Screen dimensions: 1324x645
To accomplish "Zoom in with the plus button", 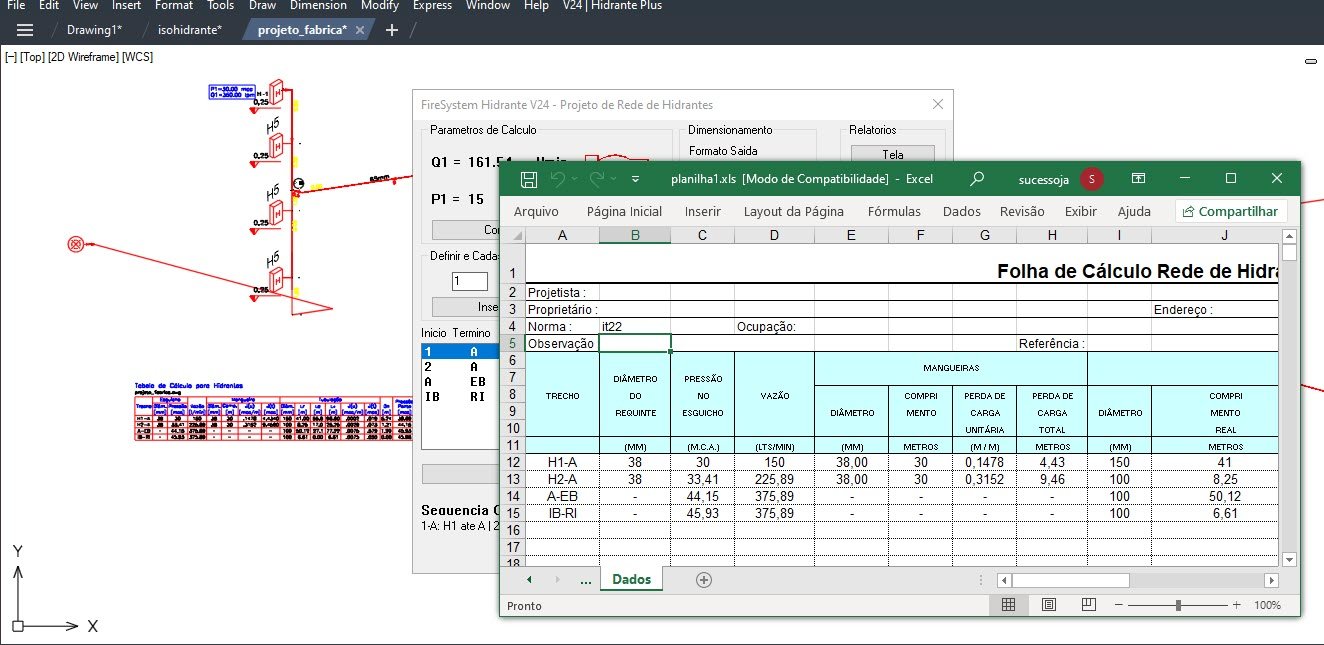I will pos(1237,605).
